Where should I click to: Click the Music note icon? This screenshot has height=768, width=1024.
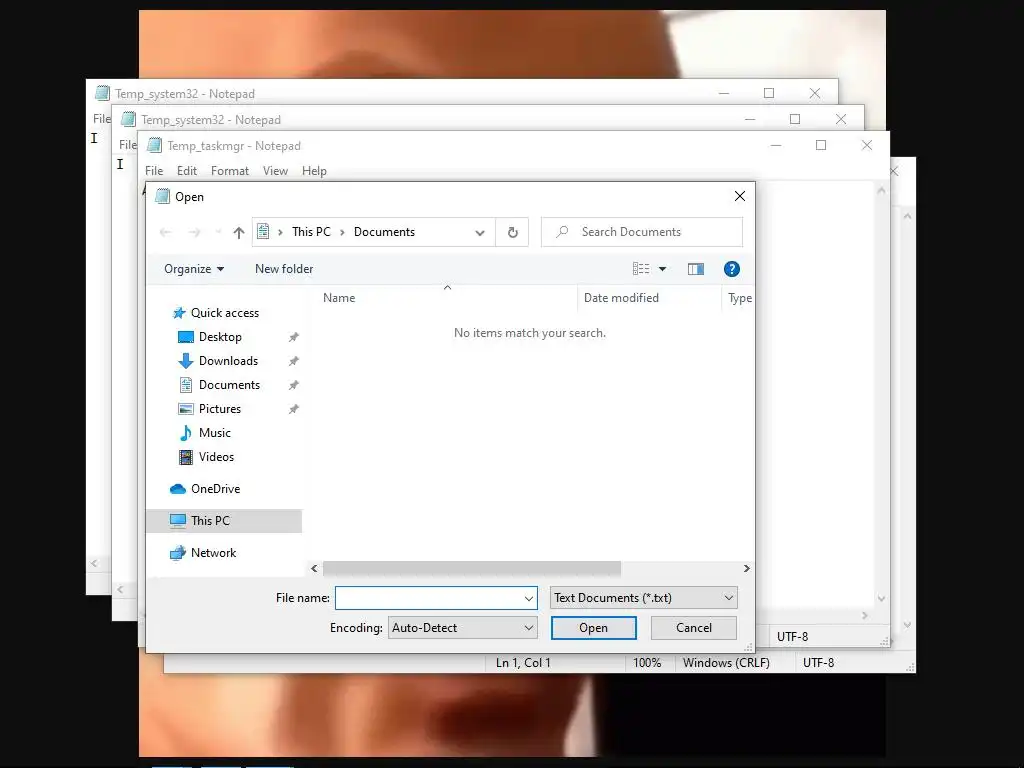[x=186, y=433]
